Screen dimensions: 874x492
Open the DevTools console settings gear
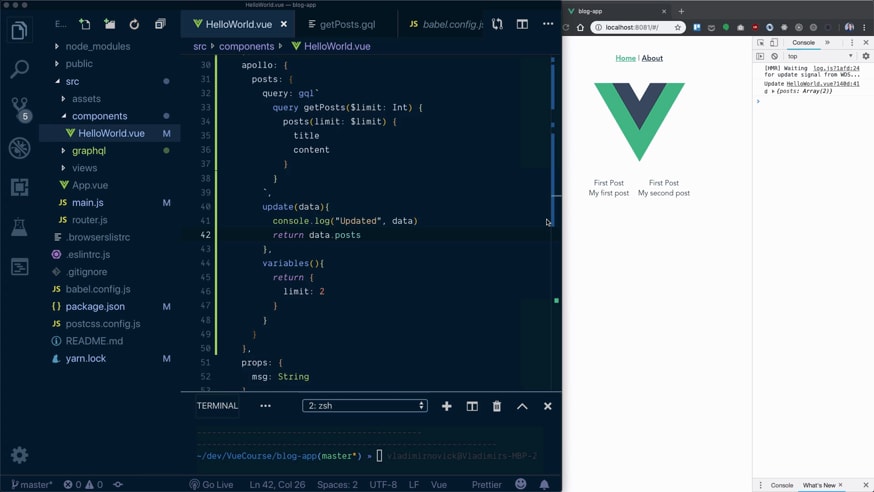pyautogui.click(x=866, y=56)
